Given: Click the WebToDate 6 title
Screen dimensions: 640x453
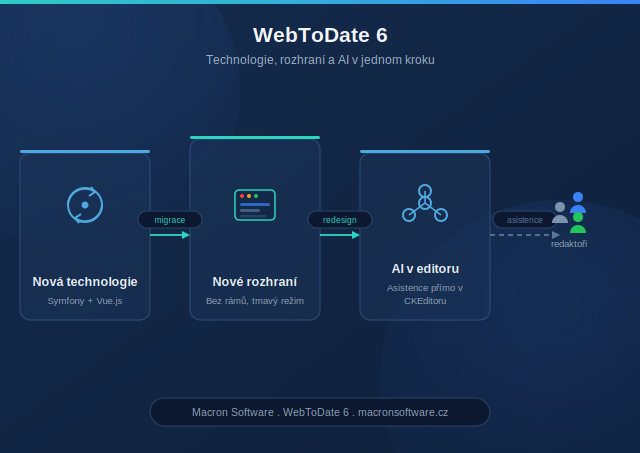Looking at the screenshot, I should coord(320,35).
